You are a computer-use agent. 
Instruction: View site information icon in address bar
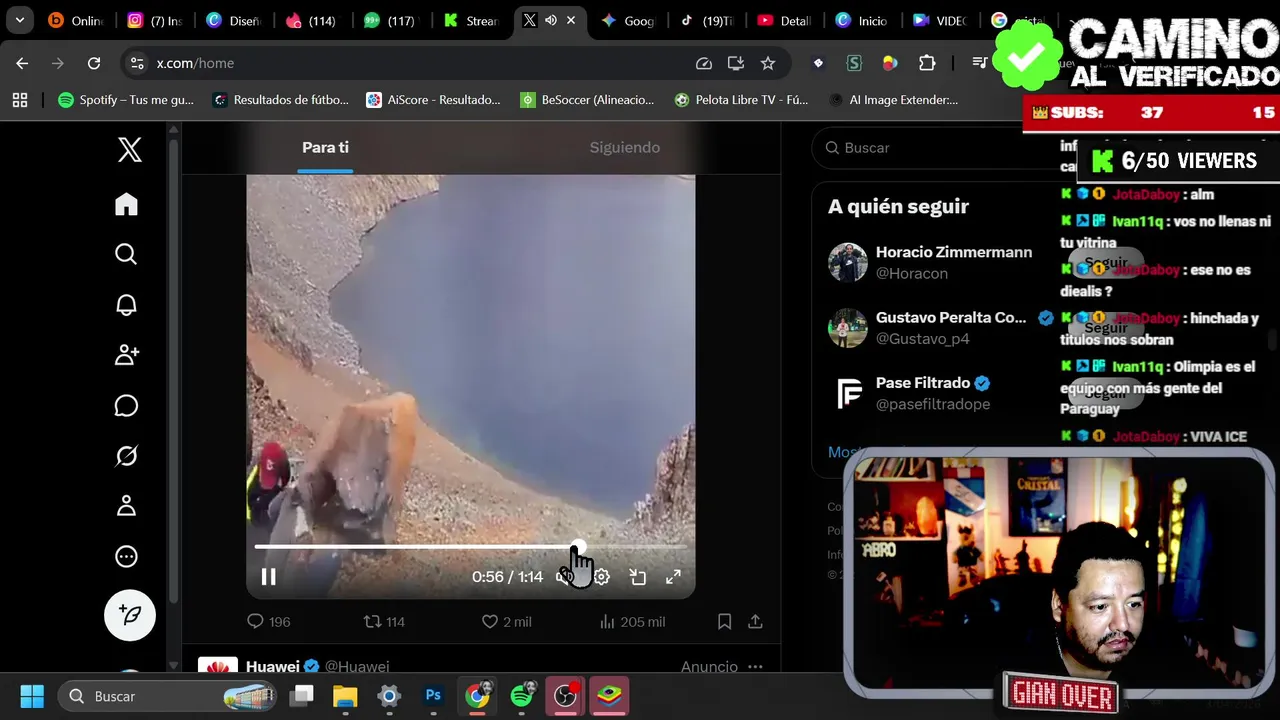(x=137, y=63)
